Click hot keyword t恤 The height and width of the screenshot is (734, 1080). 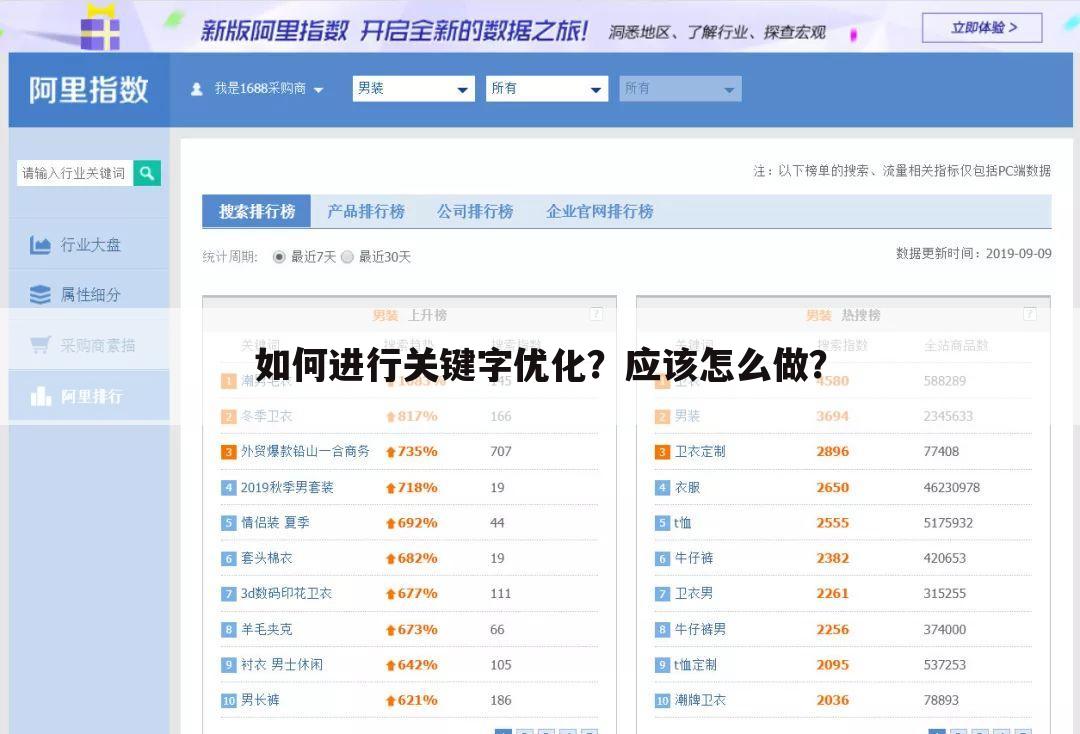683,523
